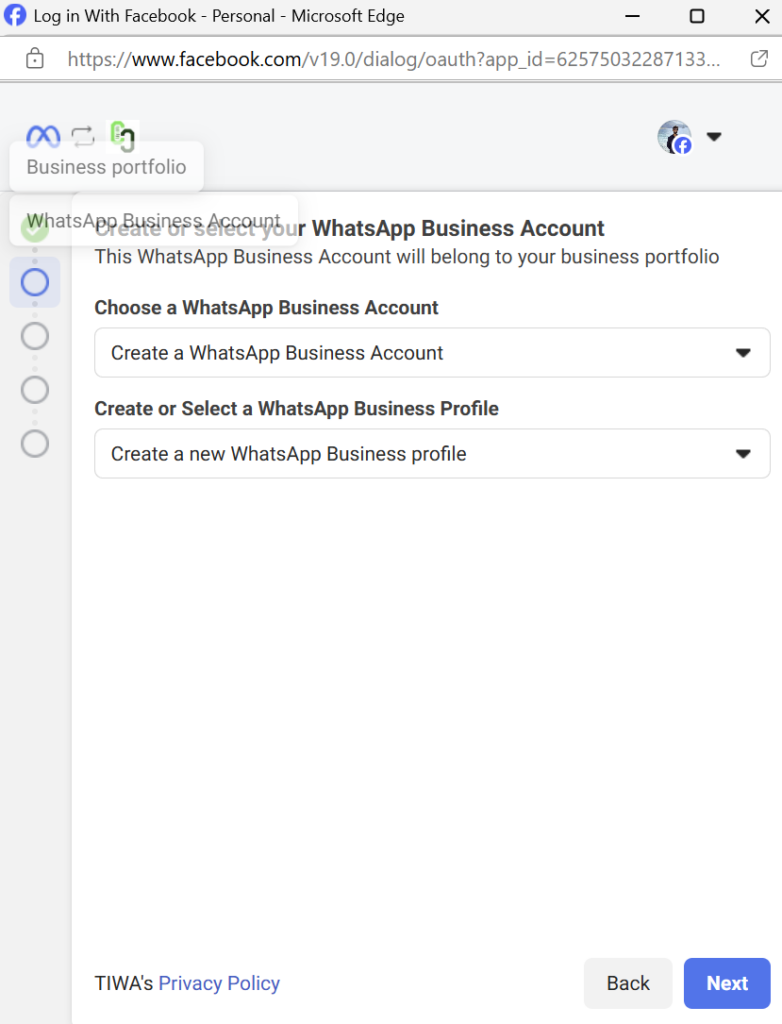Image resolution: width=782 pixels, height=1024 pixels.
Task: Select the third step circle in sidebar
Action: click(35, 336)
